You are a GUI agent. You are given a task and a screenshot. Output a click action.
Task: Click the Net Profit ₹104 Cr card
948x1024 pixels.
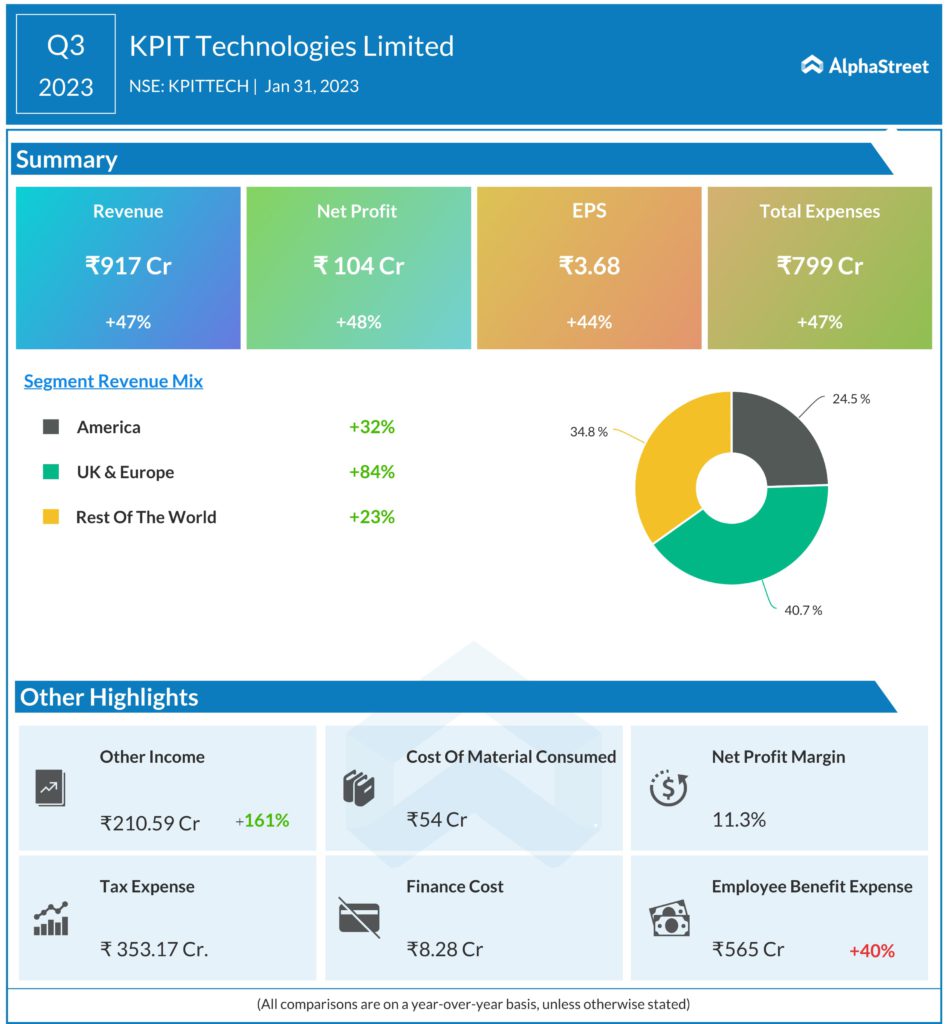(x=358, y=267)
